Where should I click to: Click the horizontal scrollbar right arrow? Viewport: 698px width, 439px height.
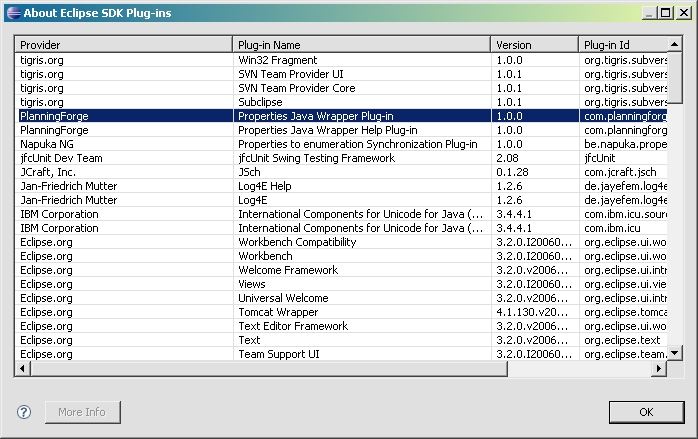coord(659,369)
